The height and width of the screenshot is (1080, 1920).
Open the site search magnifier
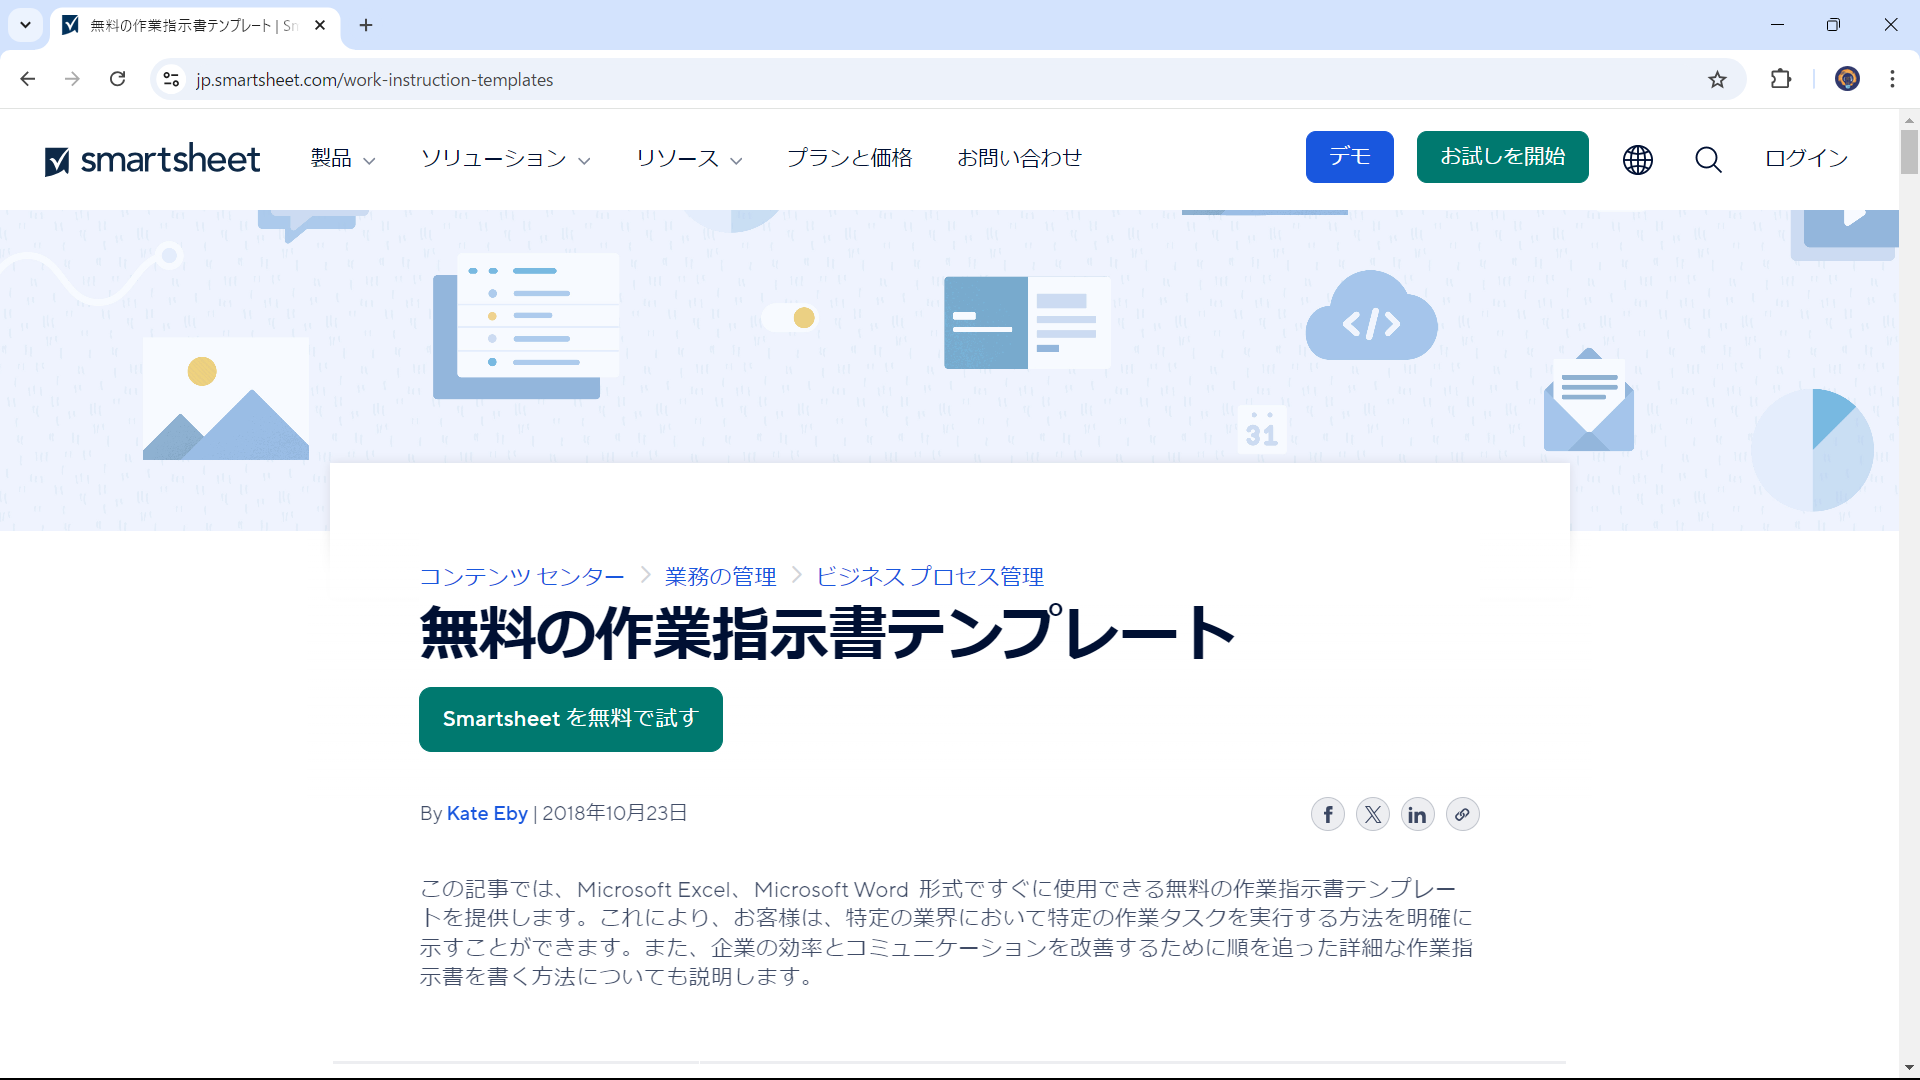coord(1708,159)
